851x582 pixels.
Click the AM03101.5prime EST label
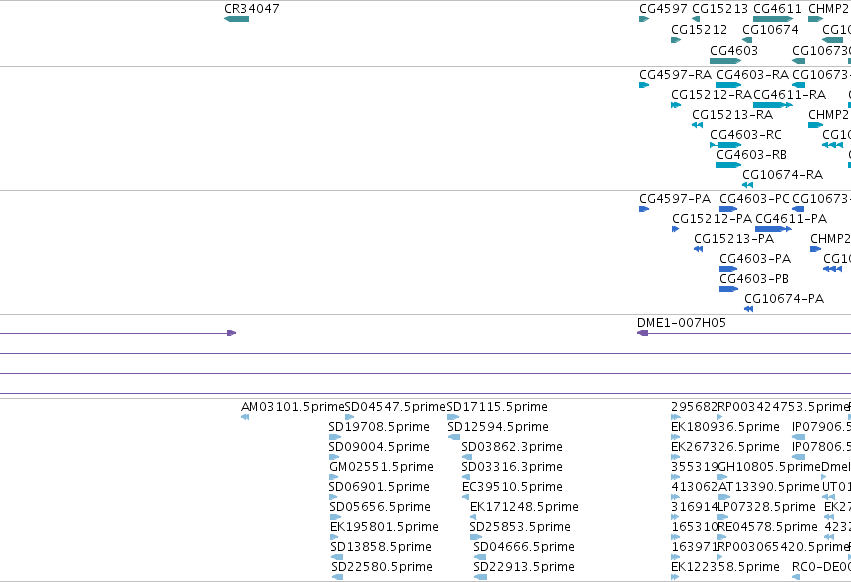click(x=293, y=407)
